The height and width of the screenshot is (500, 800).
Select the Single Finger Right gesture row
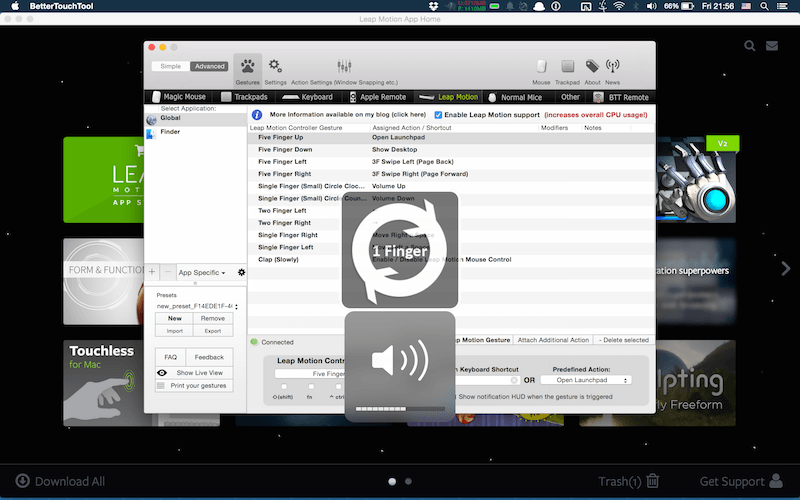pos(452,235)
